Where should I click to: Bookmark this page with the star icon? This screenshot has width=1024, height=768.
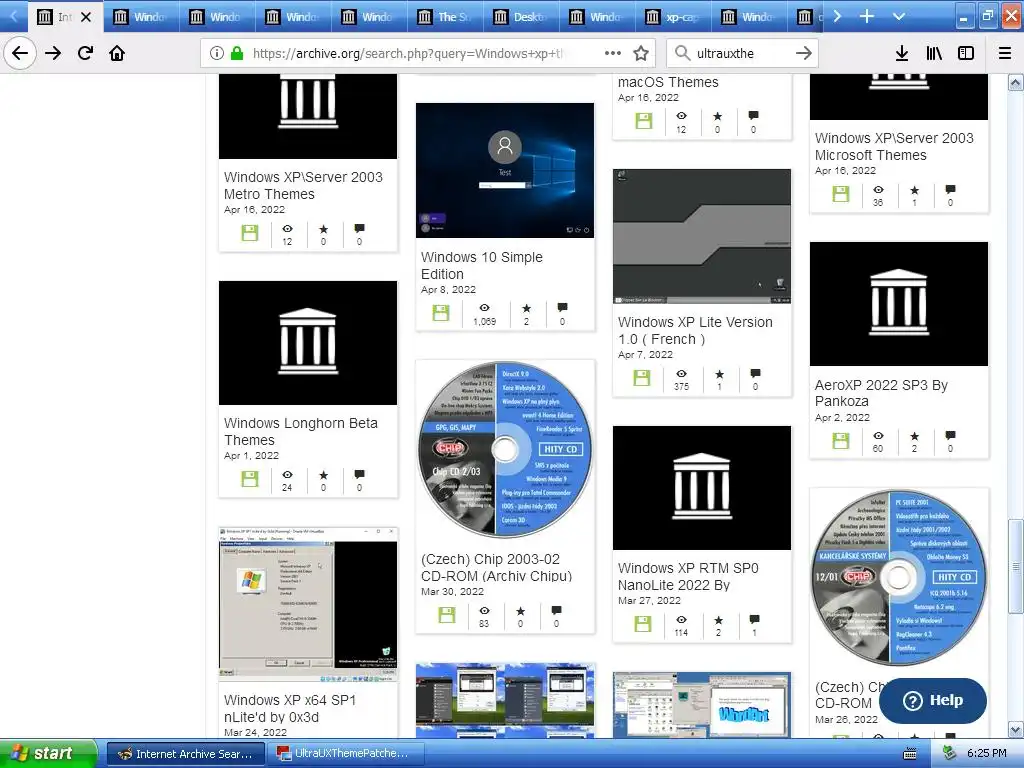point(641,53)
